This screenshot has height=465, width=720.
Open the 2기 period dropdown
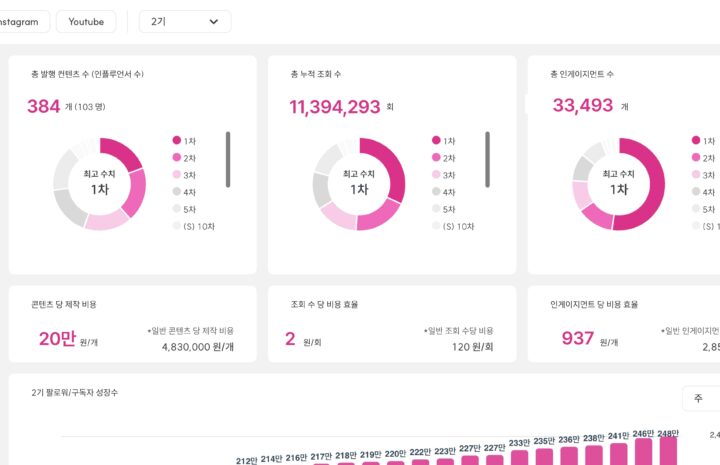[185, 22]
